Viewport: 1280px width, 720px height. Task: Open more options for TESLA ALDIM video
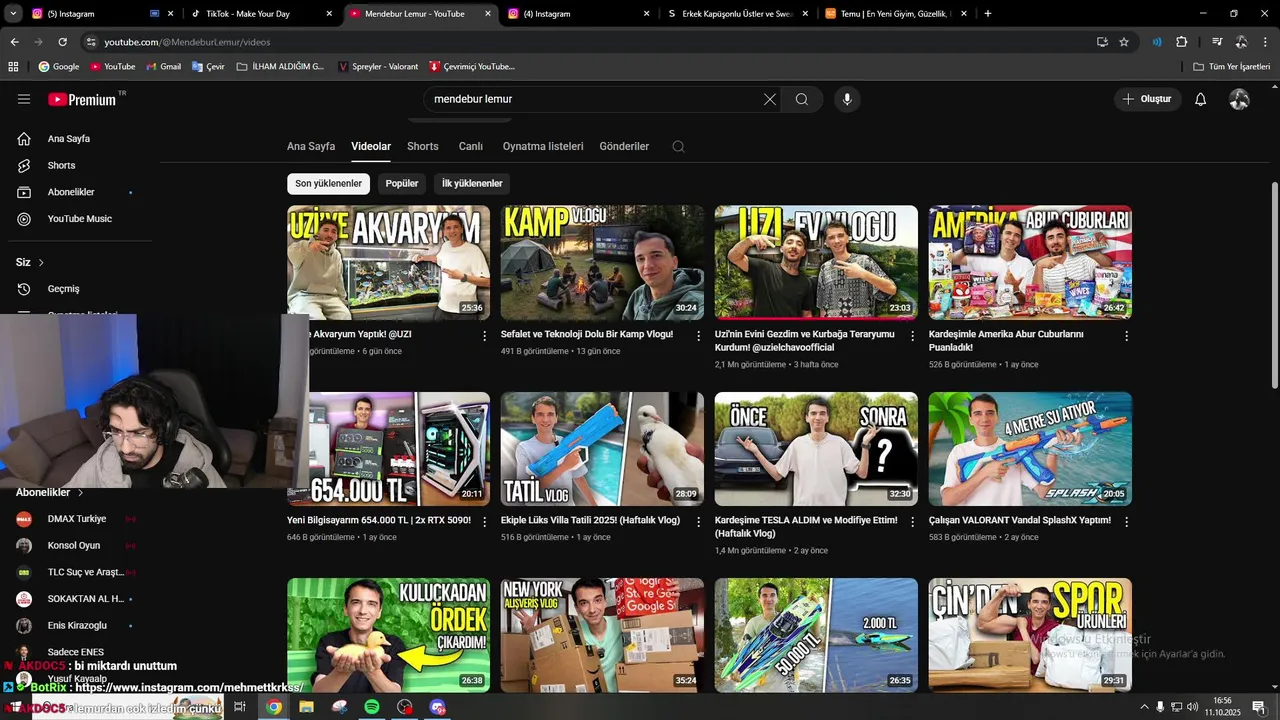coord(912,522)
